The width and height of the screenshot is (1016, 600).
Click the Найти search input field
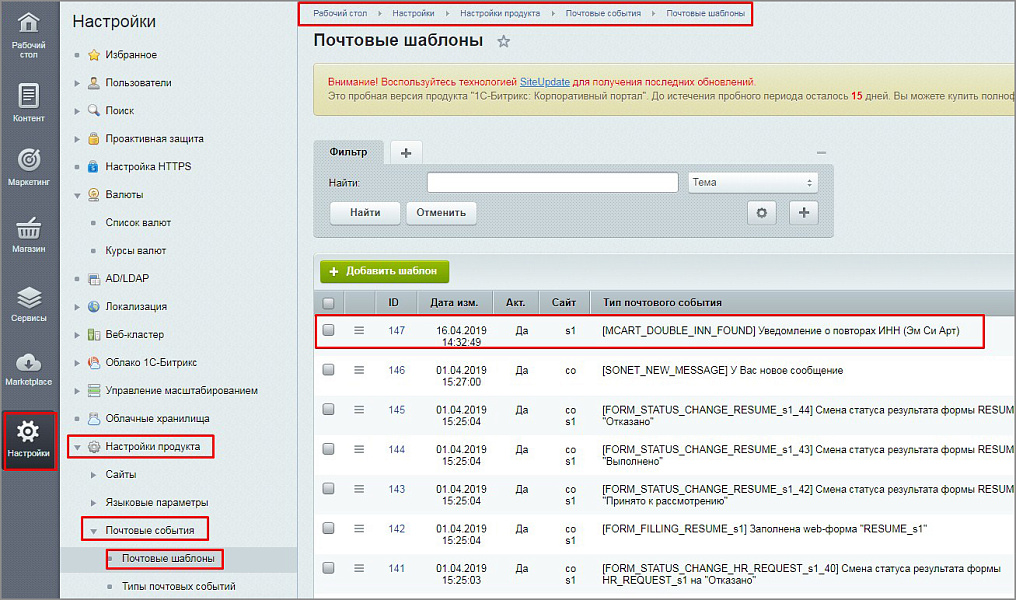(x=552, y=182)
